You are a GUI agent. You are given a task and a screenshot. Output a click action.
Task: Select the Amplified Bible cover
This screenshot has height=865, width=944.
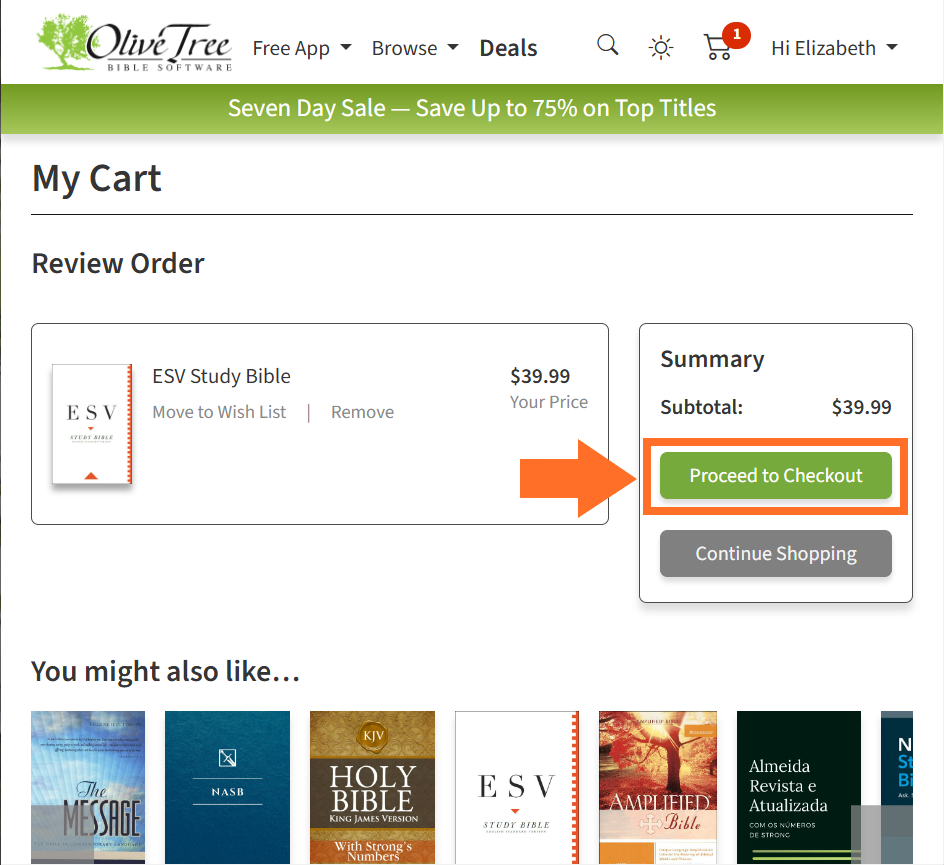[x=658, y=787]
